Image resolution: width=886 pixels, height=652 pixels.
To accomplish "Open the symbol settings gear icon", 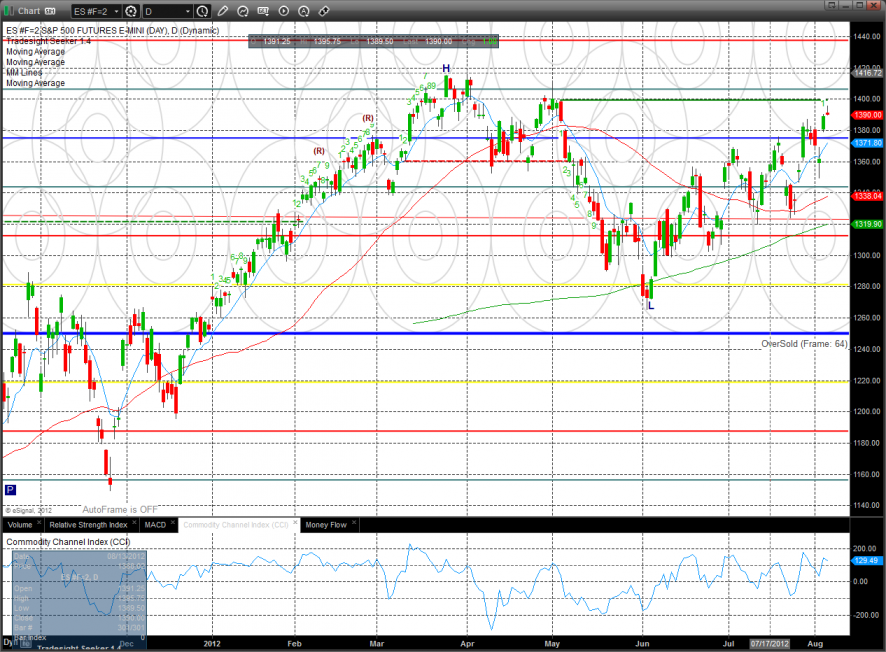I will 131,11.
